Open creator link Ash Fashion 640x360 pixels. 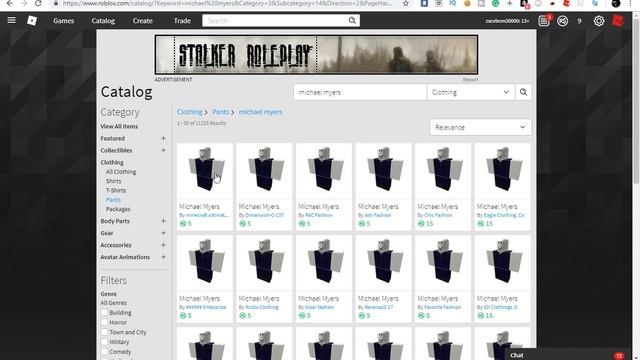pyautogui.click(x=378, y=215)
